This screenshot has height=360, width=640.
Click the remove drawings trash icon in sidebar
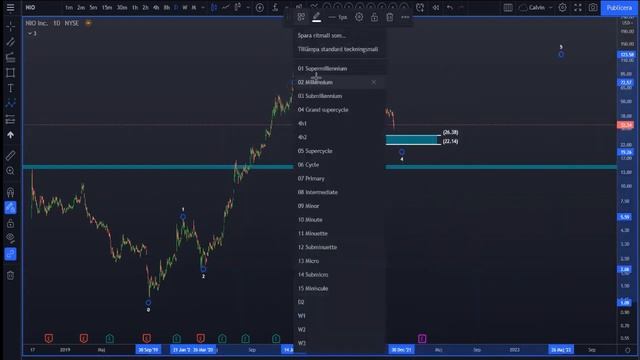pyautogui.click(x=11, y=276)
